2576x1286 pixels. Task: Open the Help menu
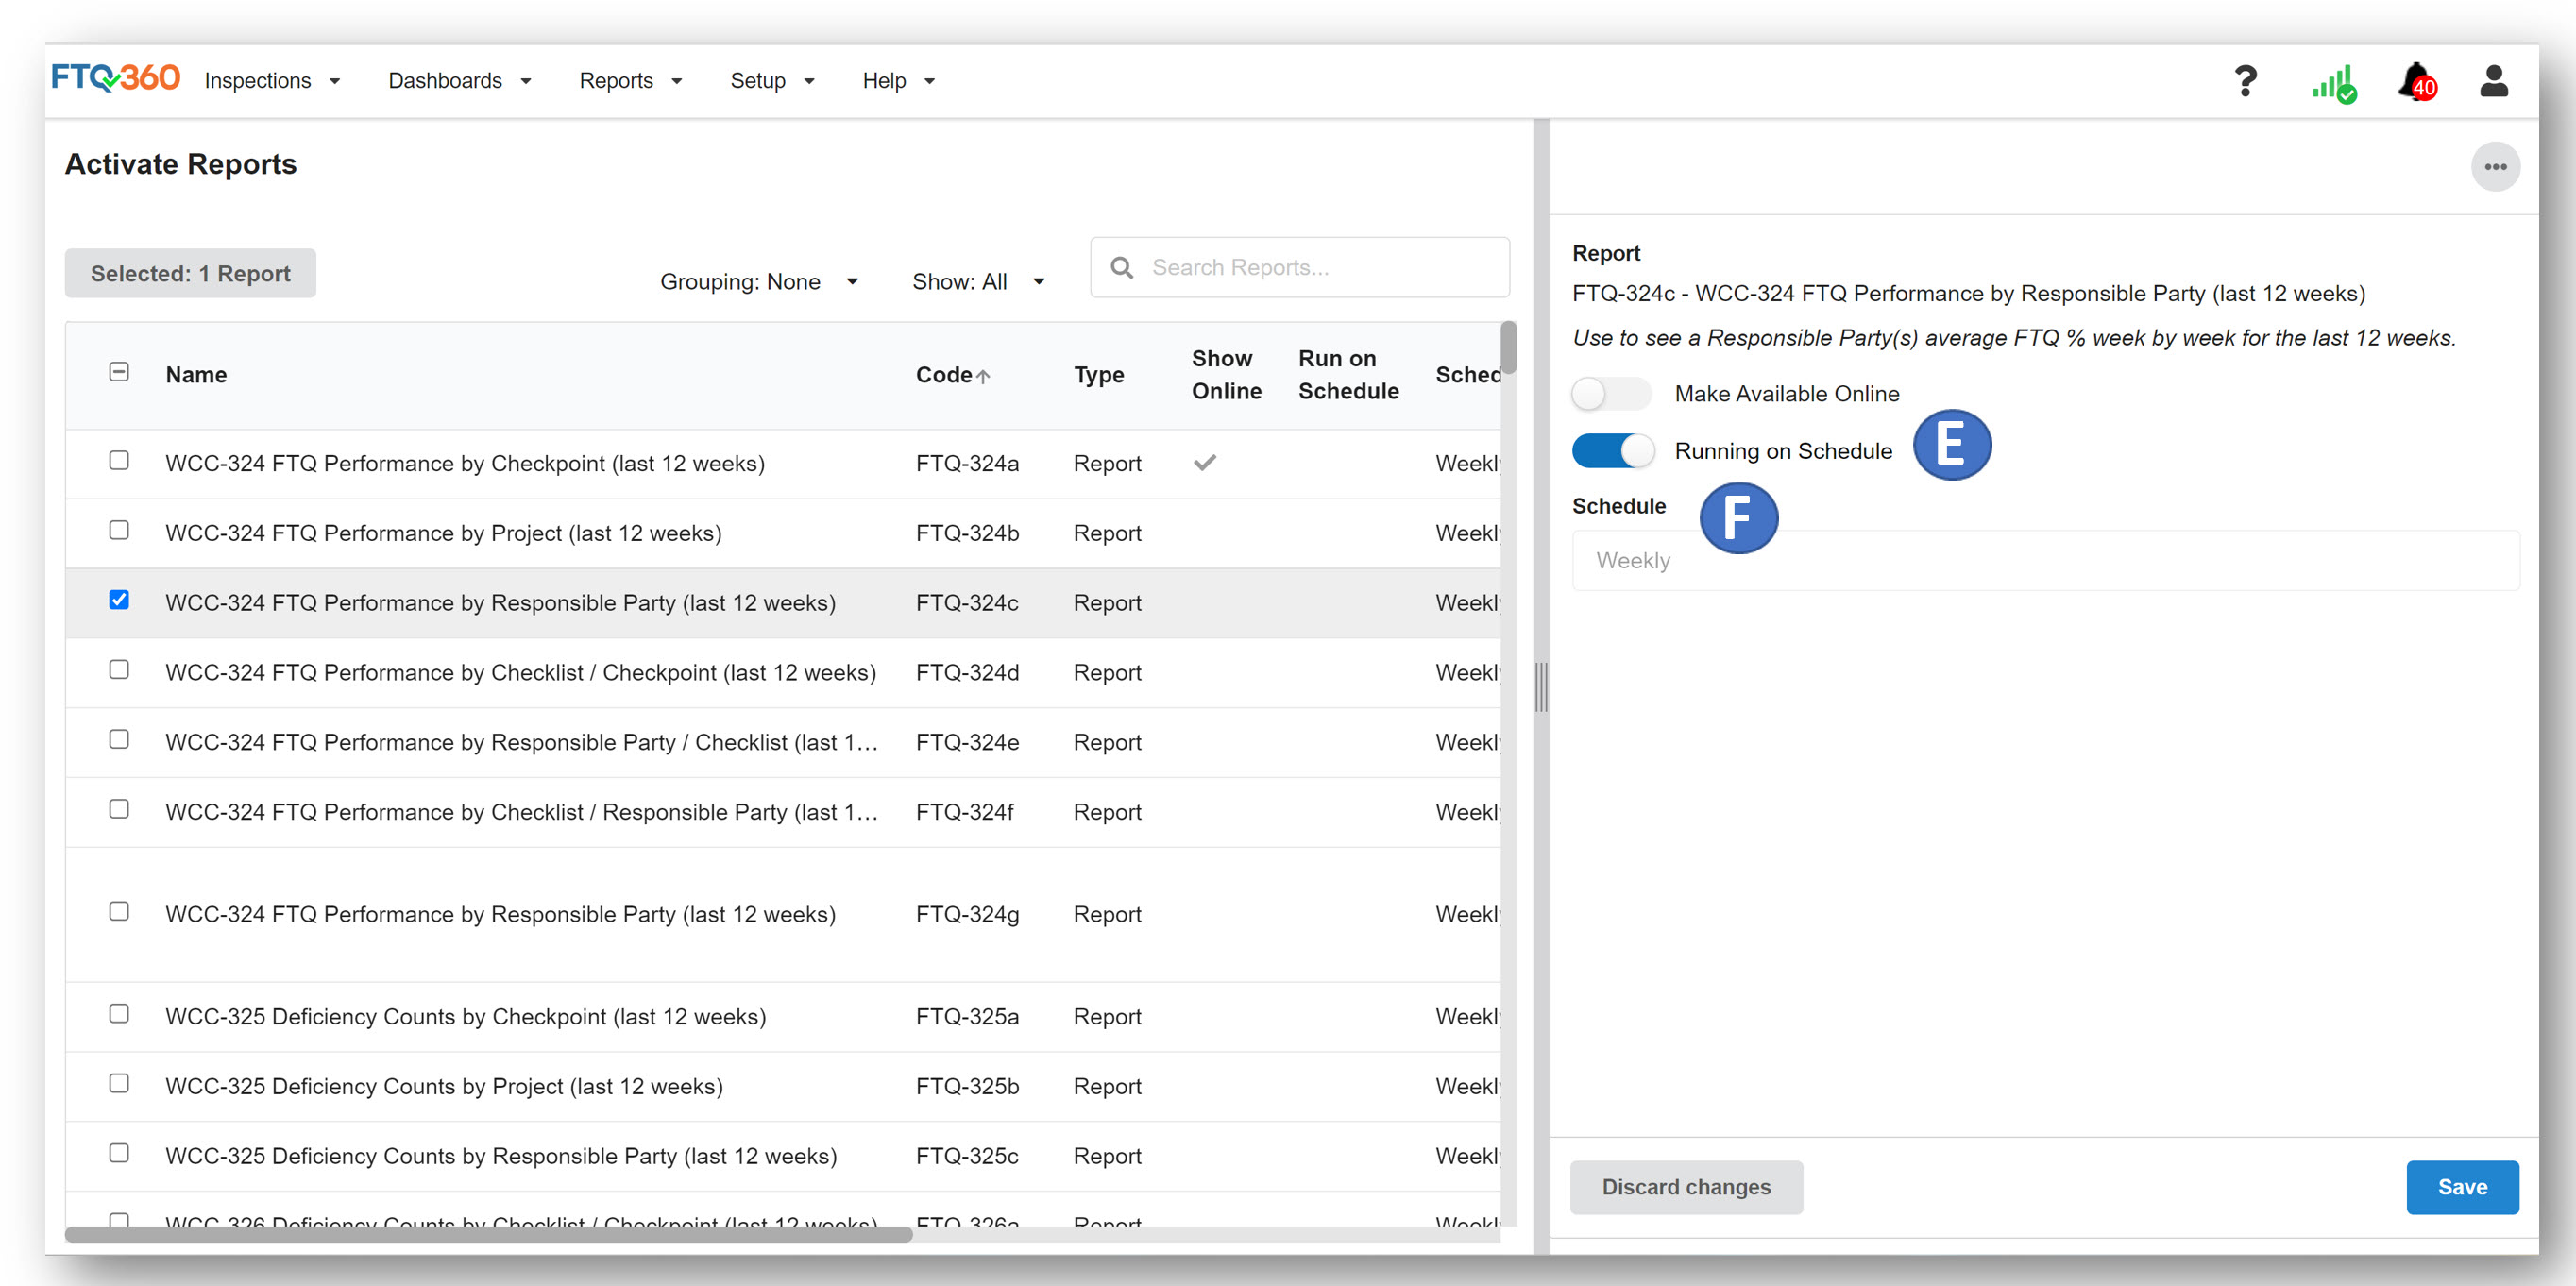898,81
